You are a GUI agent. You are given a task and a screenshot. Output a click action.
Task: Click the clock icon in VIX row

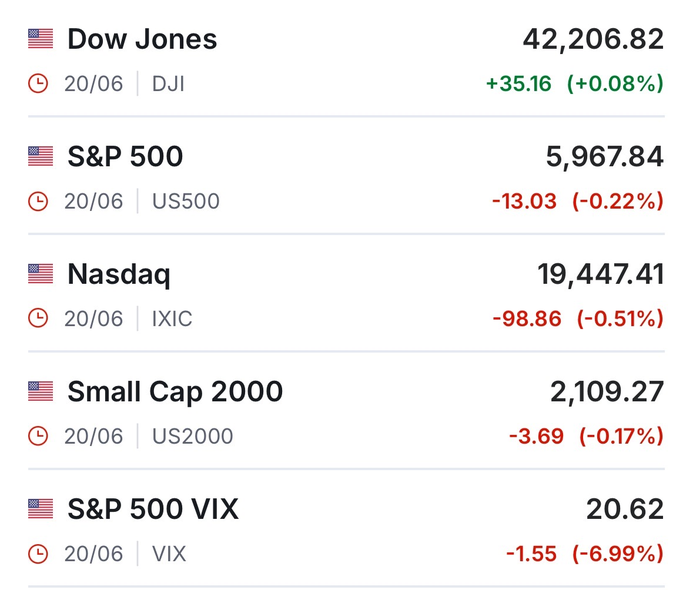point(38,554)
